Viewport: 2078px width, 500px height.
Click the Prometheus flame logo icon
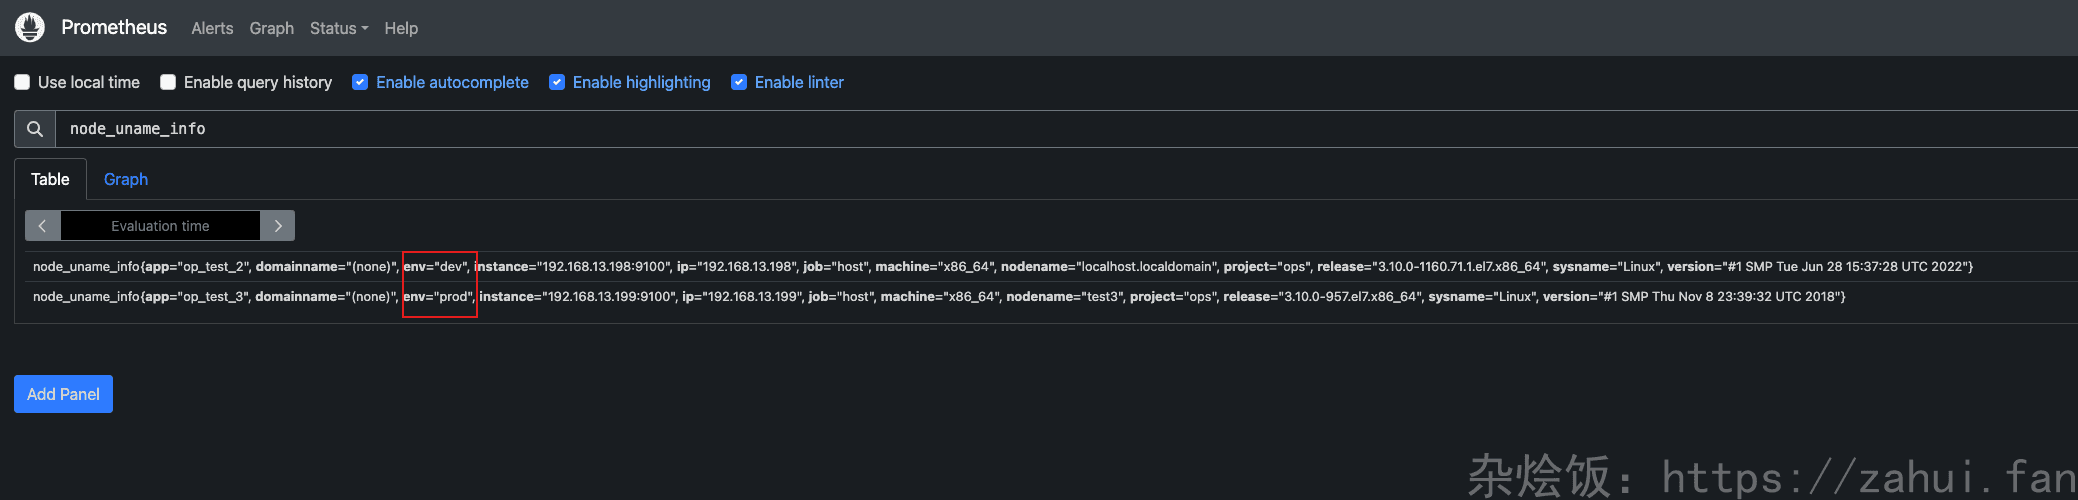[30, 27]
